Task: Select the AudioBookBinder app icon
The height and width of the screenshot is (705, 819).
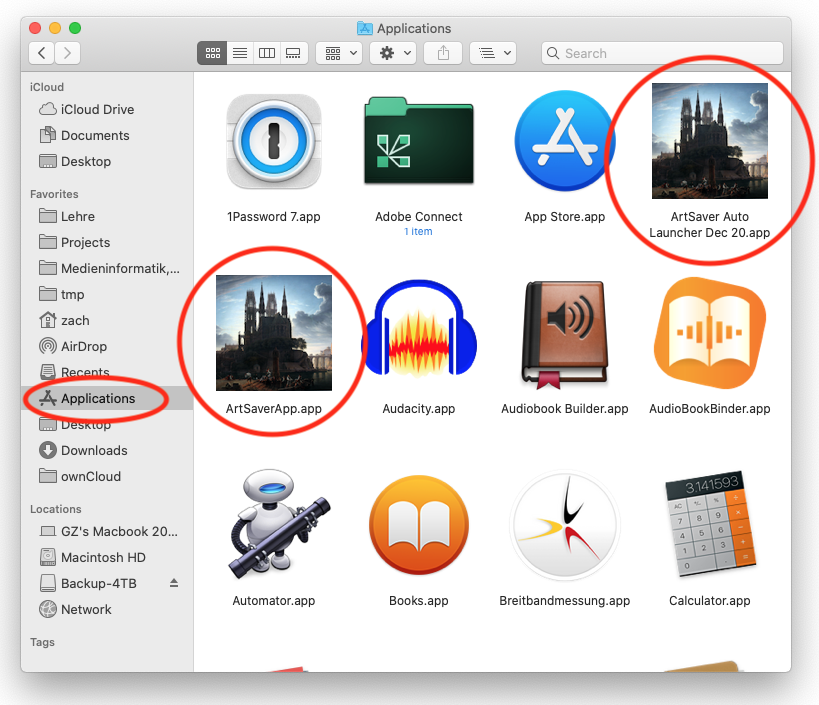Action: (x=710, y=333)
